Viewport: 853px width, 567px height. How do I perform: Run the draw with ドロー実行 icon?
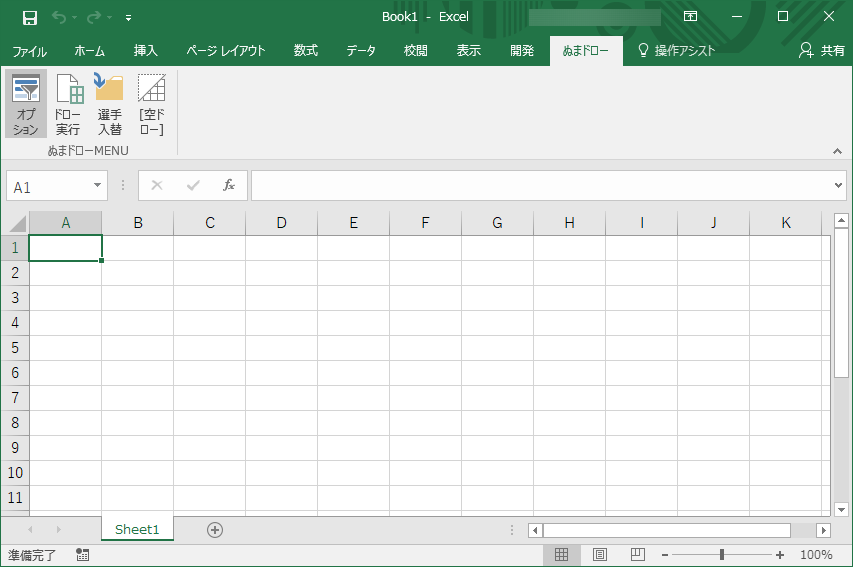68,104
